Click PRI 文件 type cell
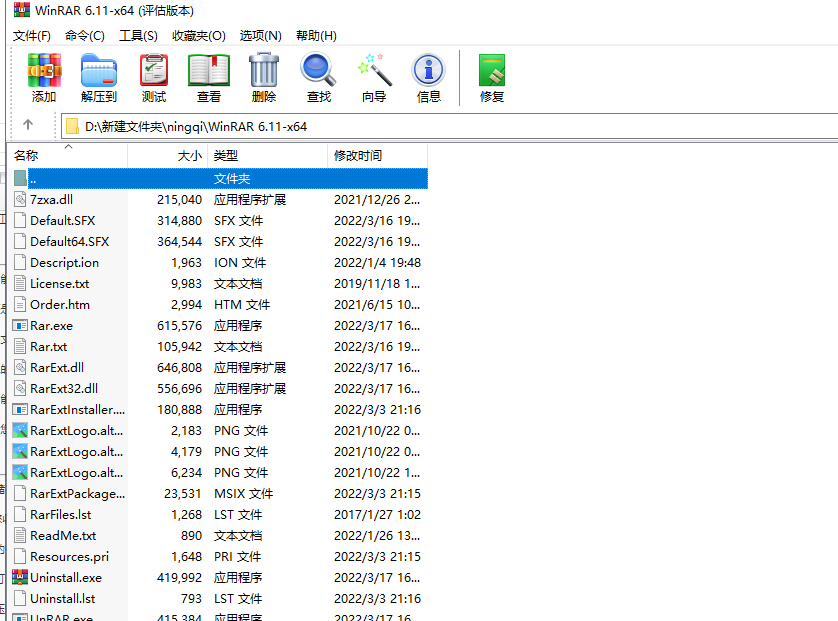The image size is (838, 621). click(x=237, y=556)
